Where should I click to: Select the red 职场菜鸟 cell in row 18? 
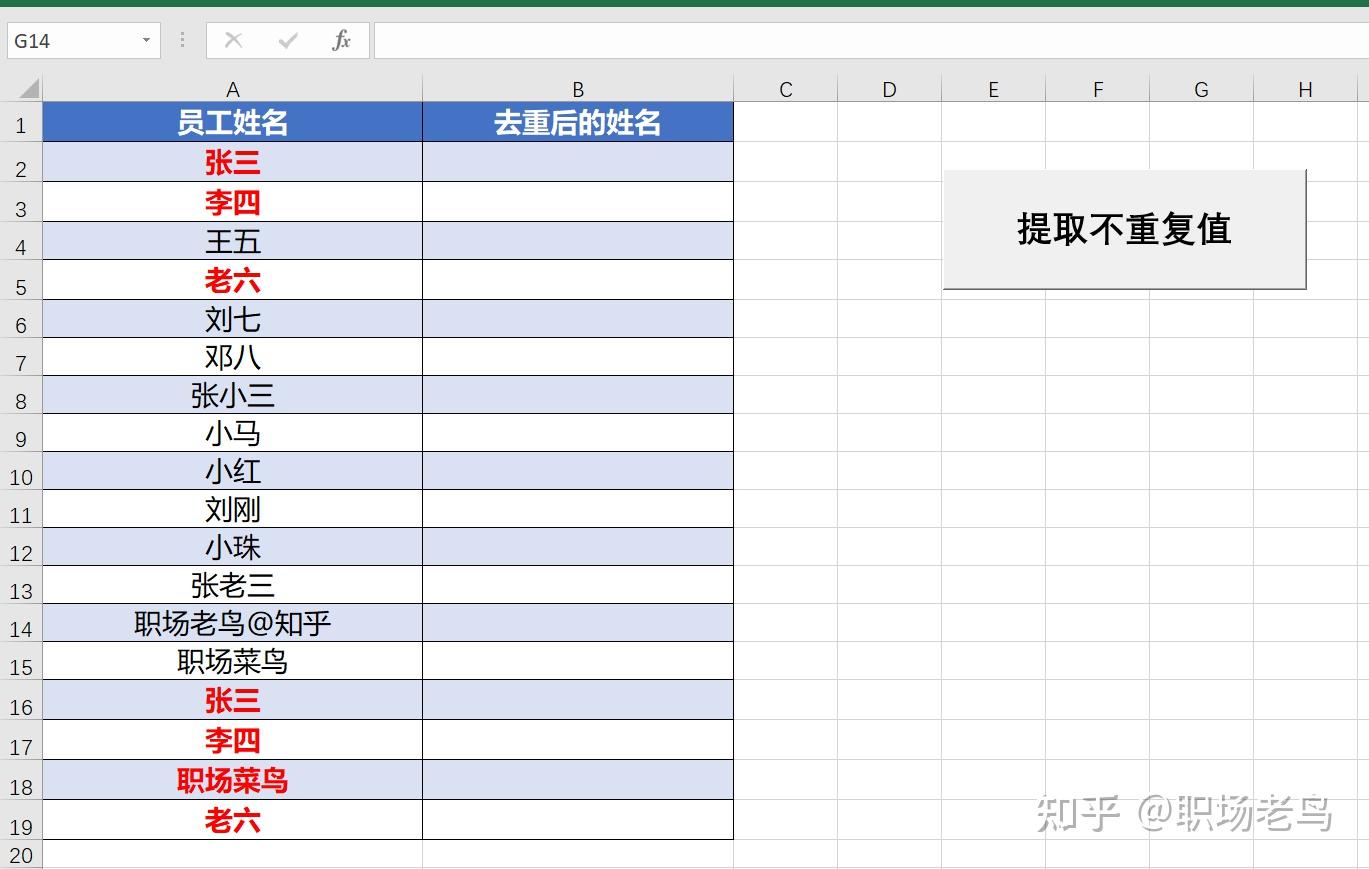click(x=232, y=780)
